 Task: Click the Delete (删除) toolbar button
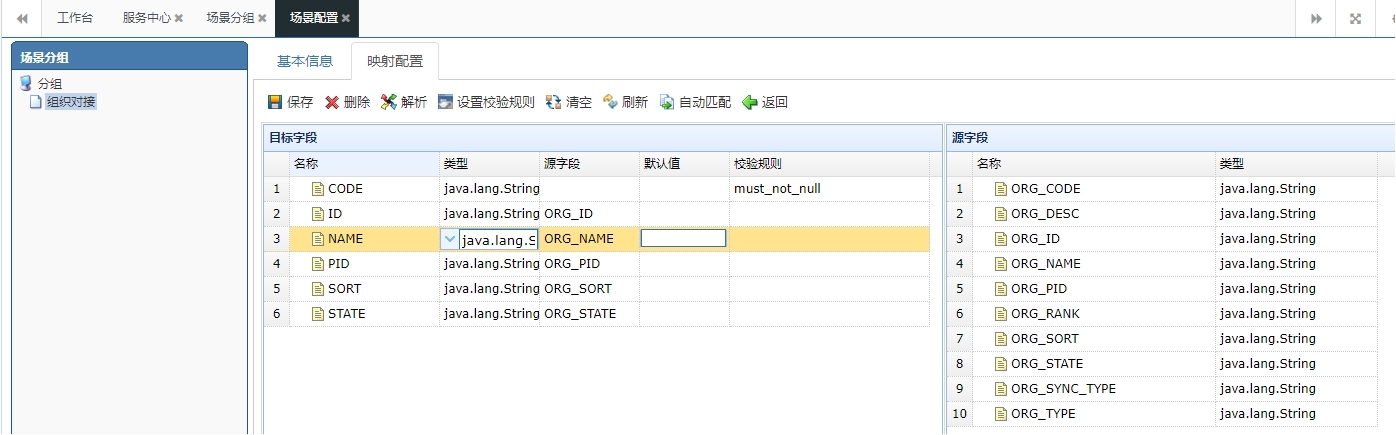(347, 102)
